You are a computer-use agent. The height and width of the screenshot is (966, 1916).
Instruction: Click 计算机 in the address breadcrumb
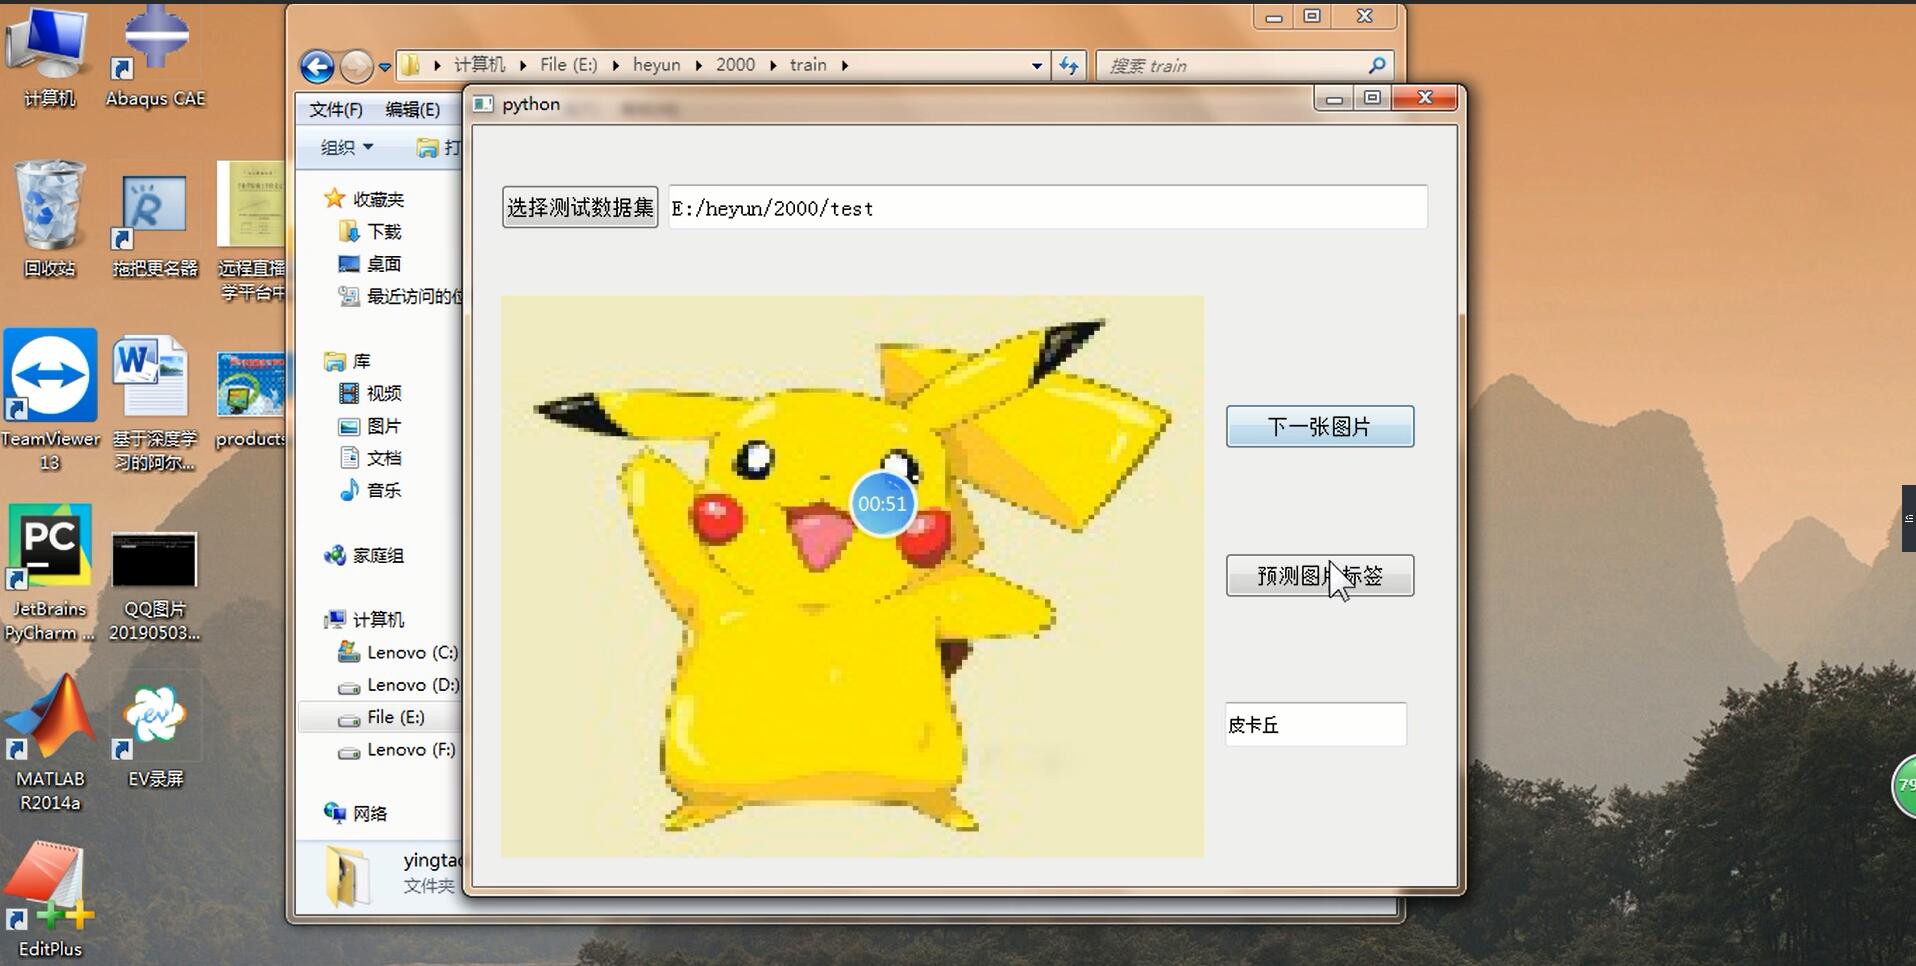[480, 65]
